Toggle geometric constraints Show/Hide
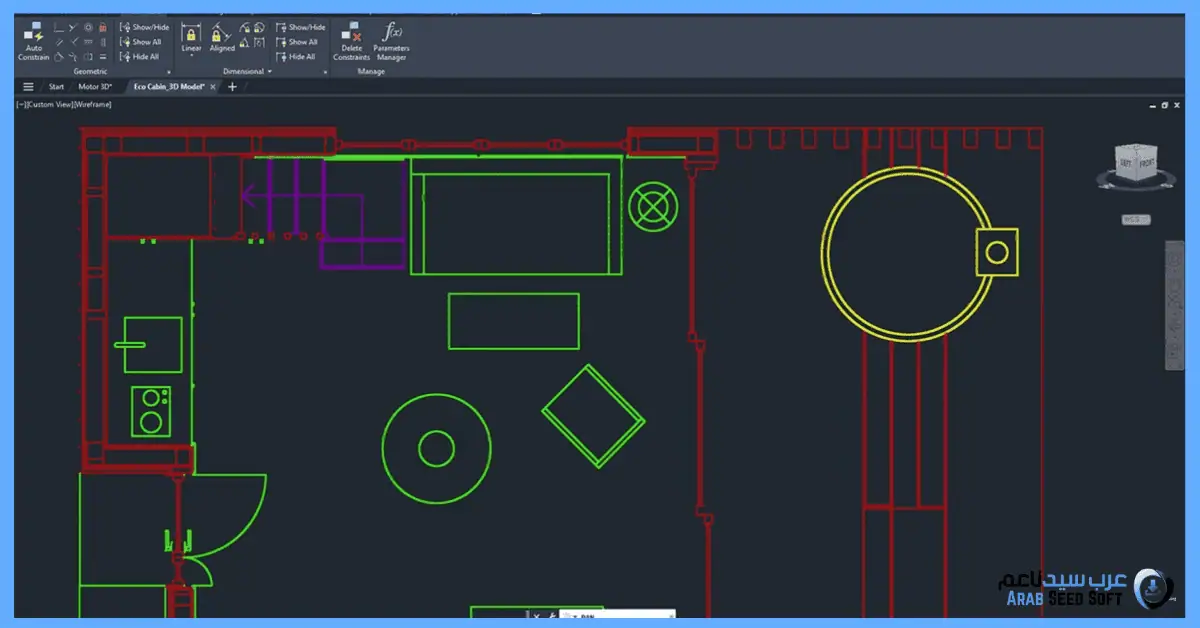This screenshot has height=628, width=1200. 145,27
